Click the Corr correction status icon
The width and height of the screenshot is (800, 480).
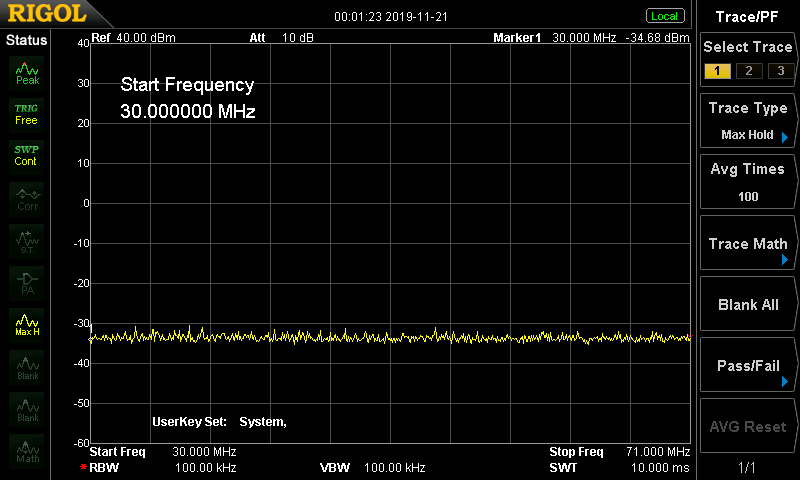coord(27,198)
